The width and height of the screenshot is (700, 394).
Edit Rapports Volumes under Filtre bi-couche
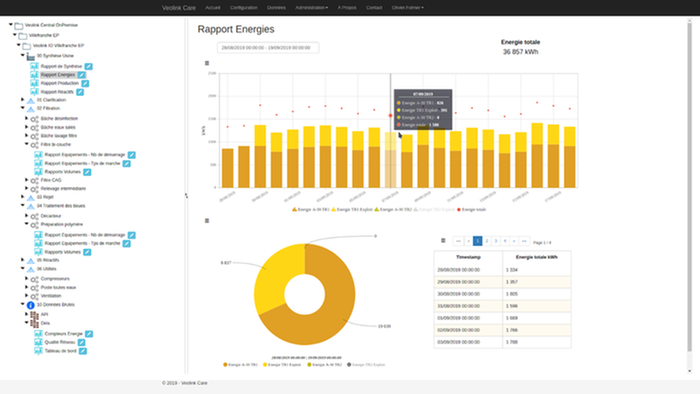point(88,172)
